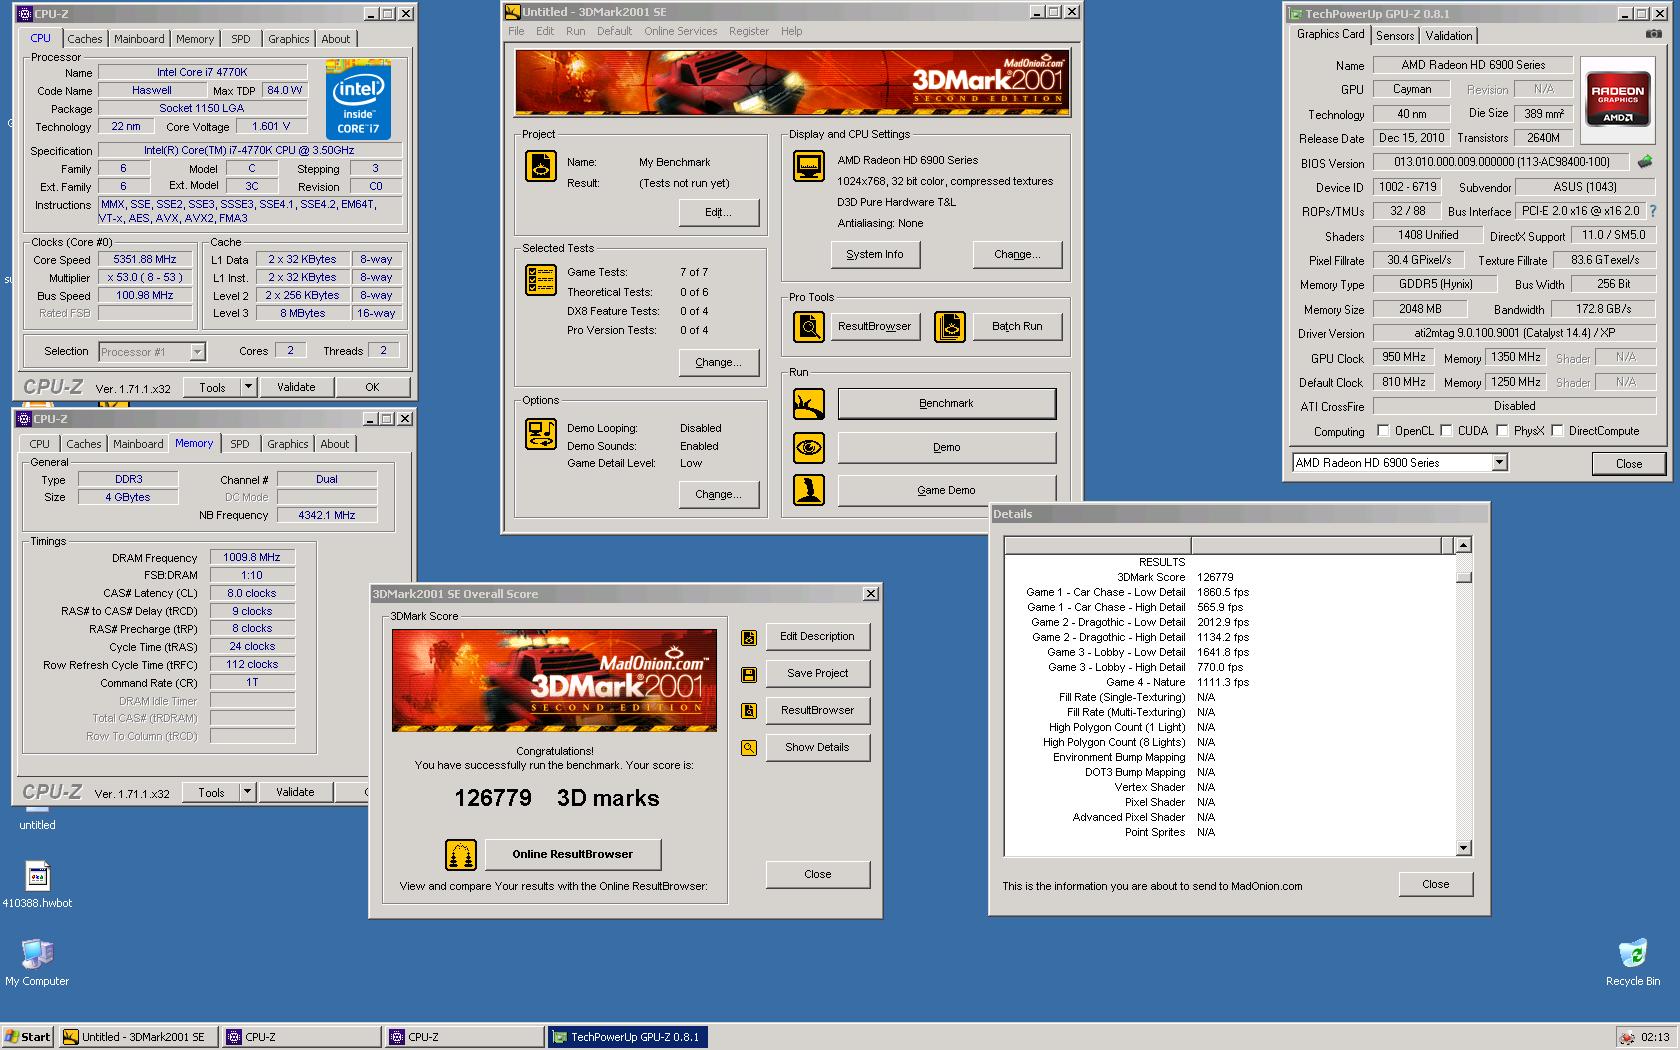The height and width of the screenshot is (1050, 1680).
Task: Click the Intel Core i7 logo in CPU-Z
Action: point(358,100)
